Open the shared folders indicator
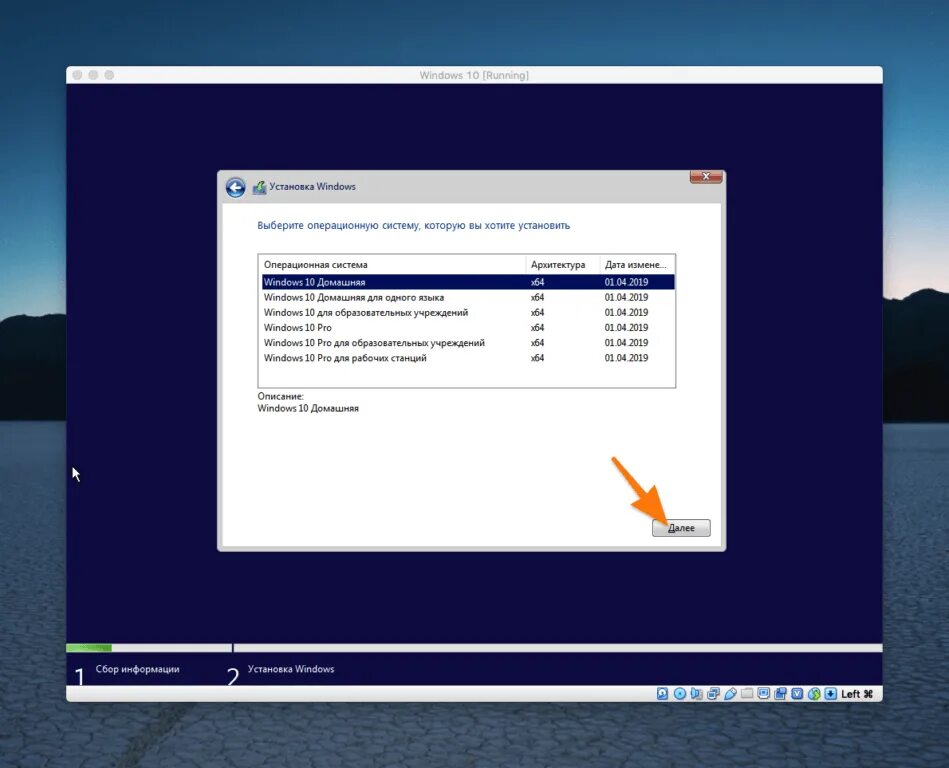This screenshot has height=768, width=949. [x=747, y=694]
